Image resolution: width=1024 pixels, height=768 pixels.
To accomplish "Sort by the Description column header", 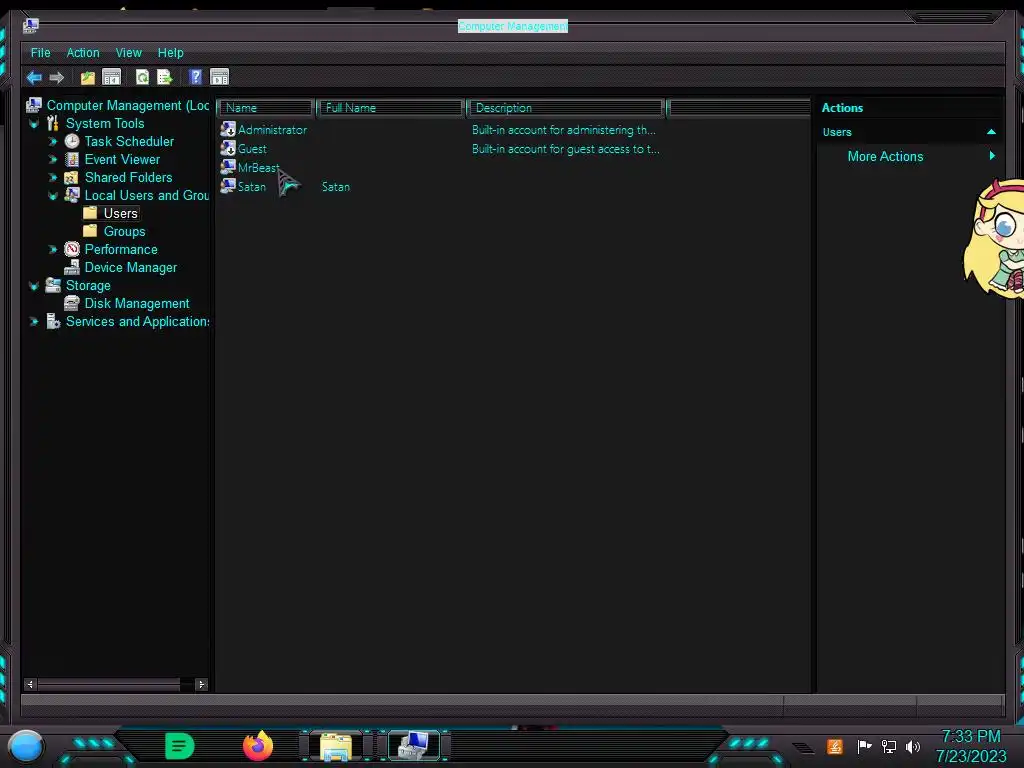I will (566, 108).
